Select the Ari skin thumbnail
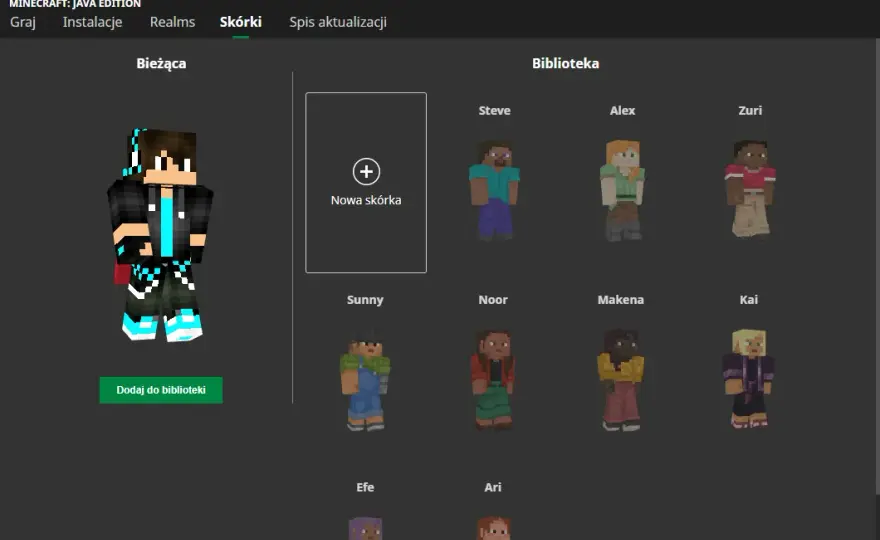The image size is (880, 540). [x=493, y=528]
